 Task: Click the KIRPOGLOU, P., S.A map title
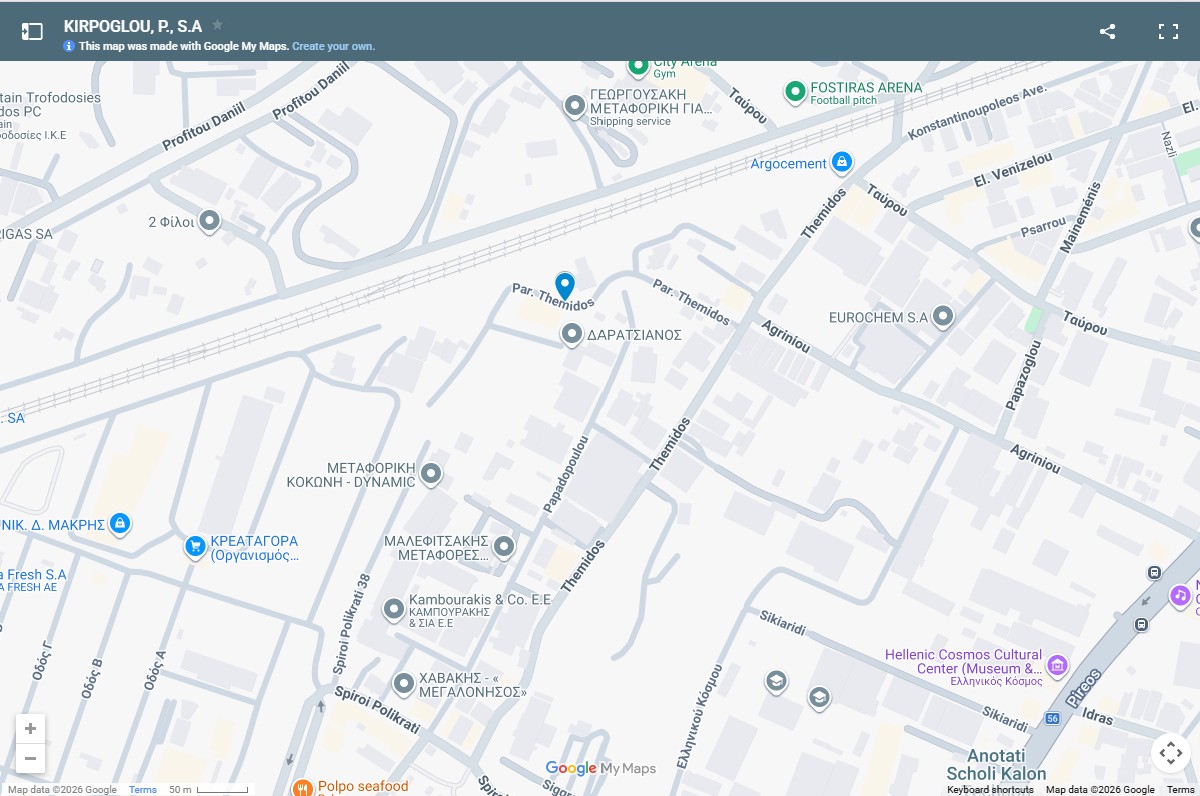click(133, 26)
